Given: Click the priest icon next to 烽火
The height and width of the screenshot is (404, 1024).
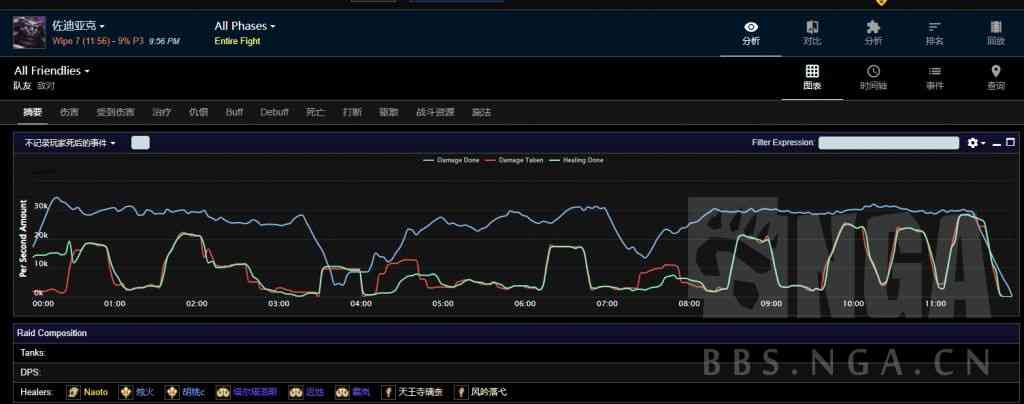Looking at the screenshot, I should coord(125,392).
